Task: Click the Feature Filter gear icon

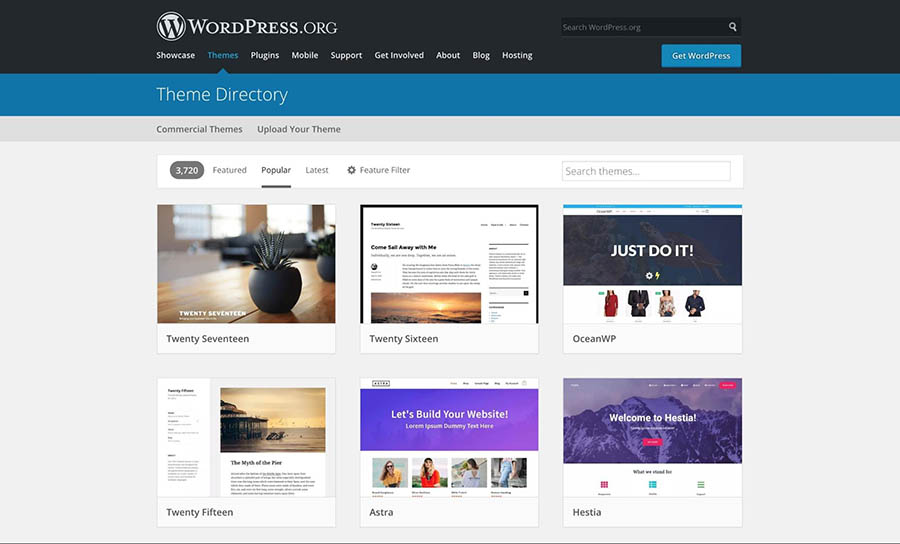Action: [351, 170]
